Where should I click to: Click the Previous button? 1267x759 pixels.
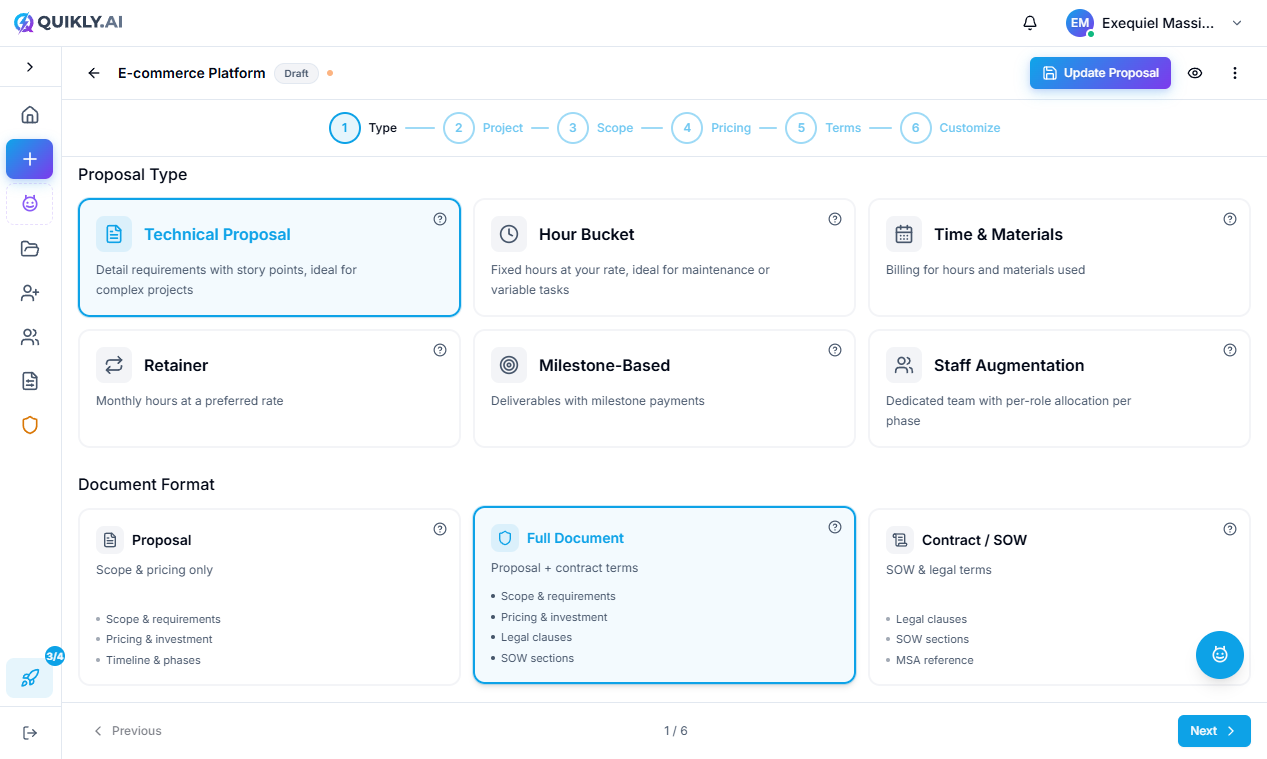pyautogui.click(x=127, y=731)
